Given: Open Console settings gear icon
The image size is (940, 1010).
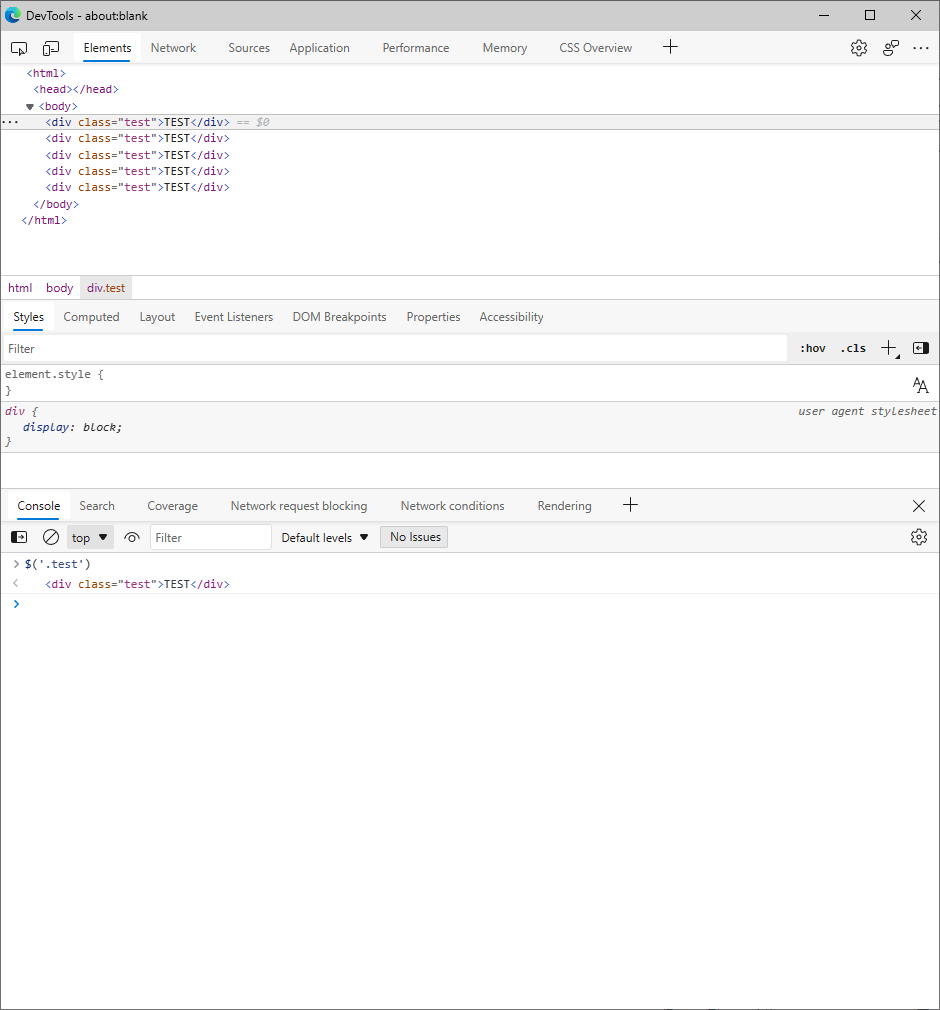Looking at the screenshot, I should click(x=918, y=537).
